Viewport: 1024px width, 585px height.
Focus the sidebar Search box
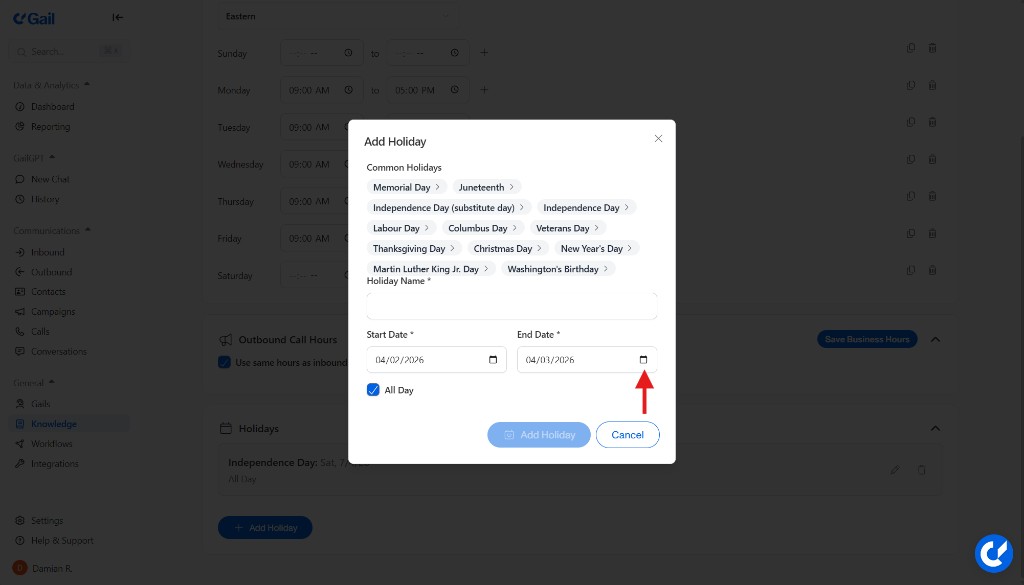[x=68, y=52]
